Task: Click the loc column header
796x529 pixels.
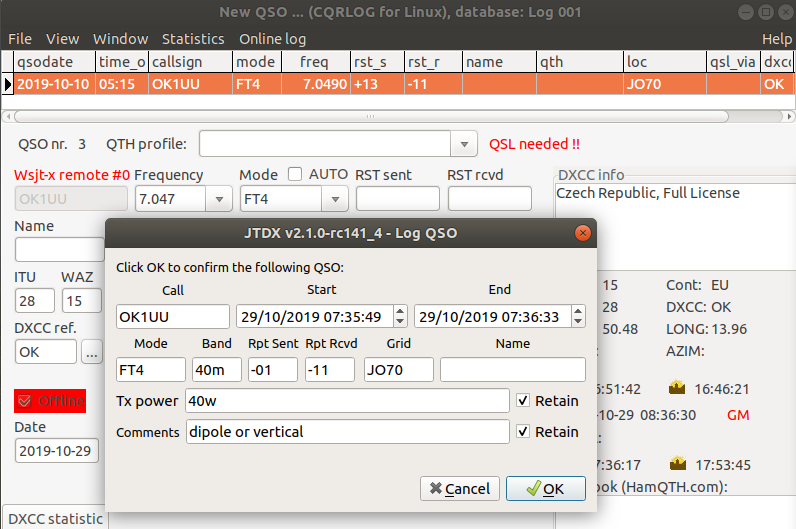Action: (x=665, y=62)
